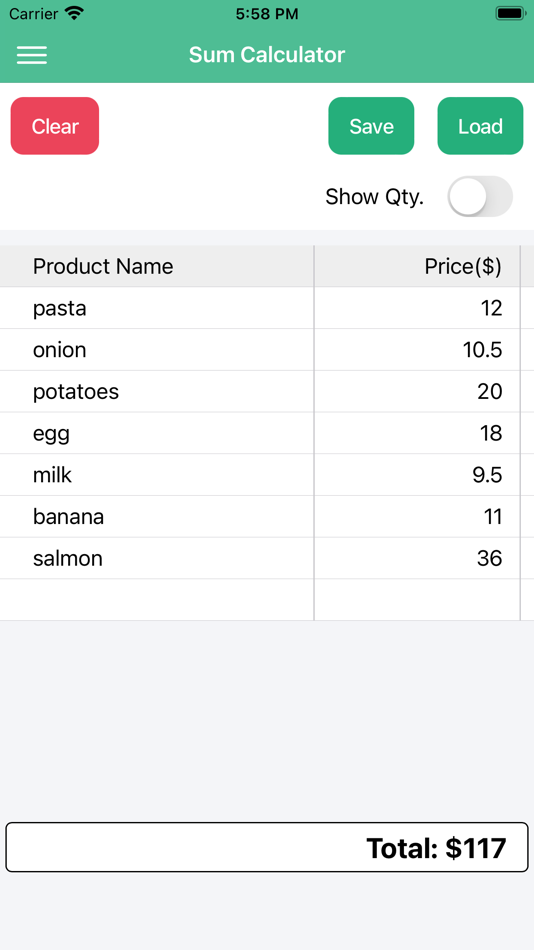
Task: Open the hamburger menu icon
Action: point(32,55)
